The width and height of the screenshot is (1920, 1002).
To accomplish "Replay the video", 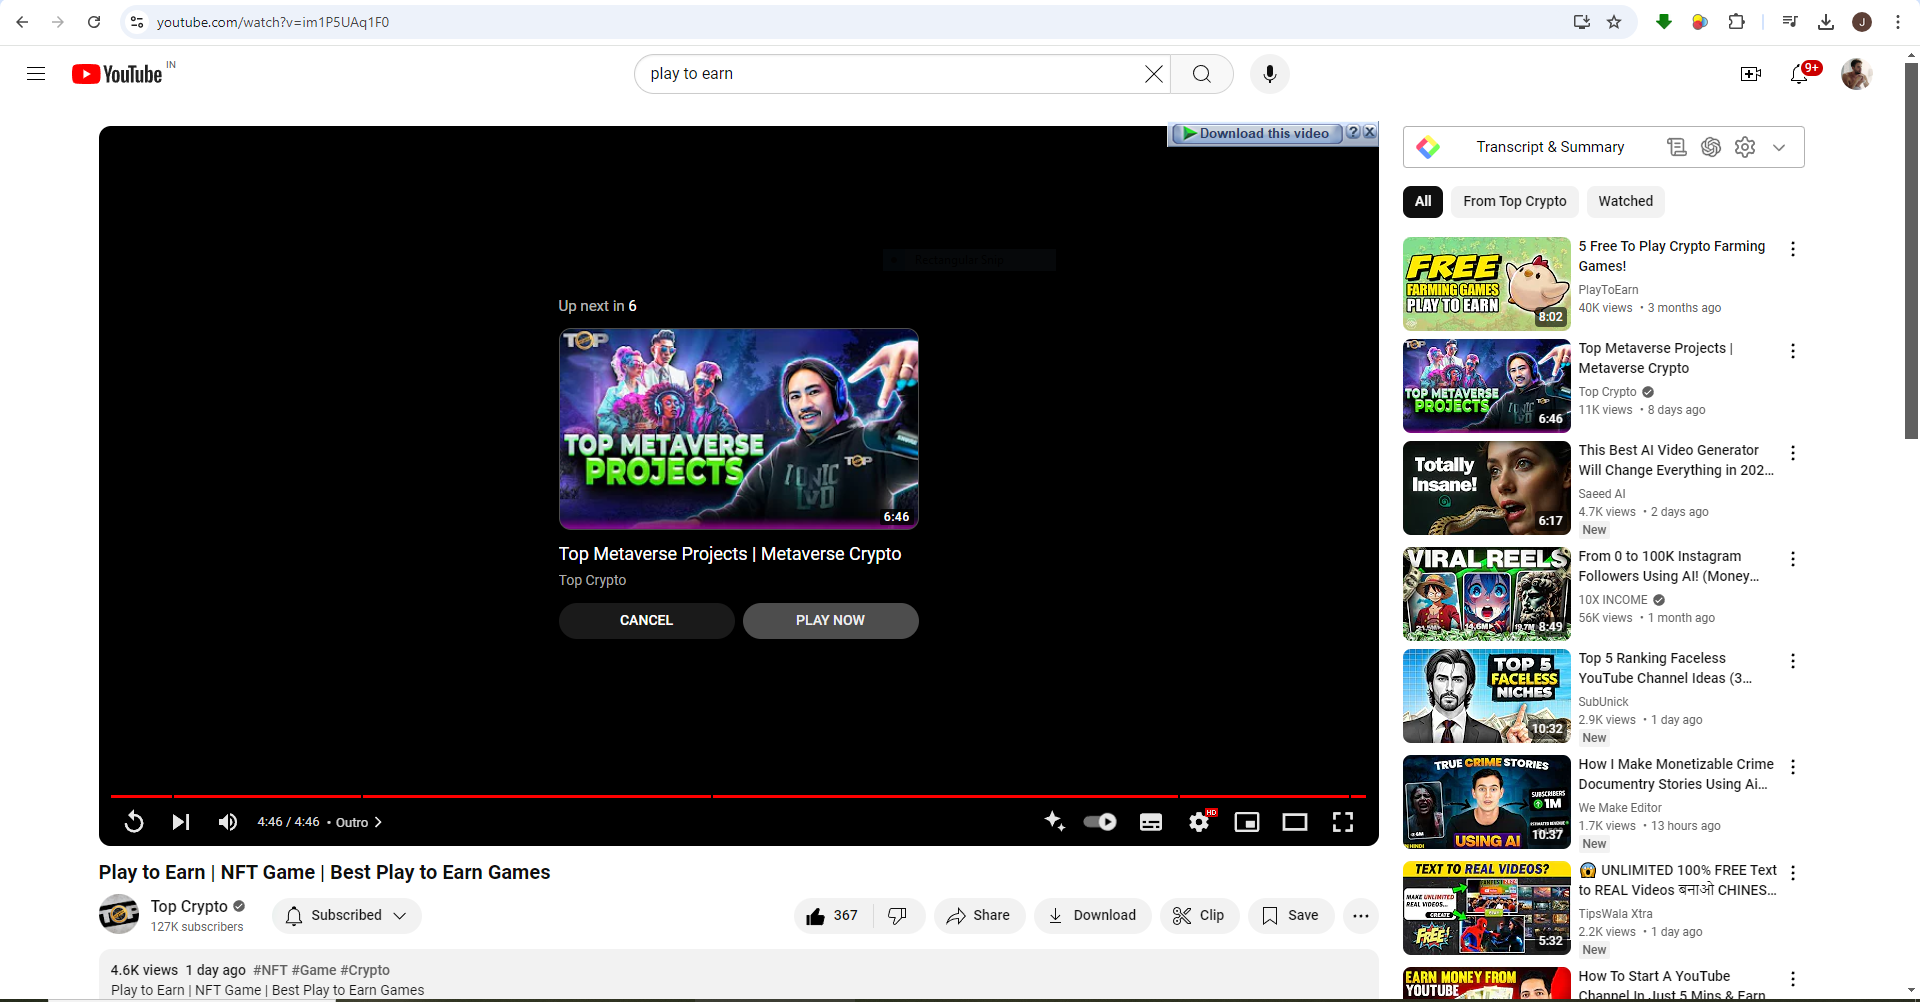I will click(134, 822).
